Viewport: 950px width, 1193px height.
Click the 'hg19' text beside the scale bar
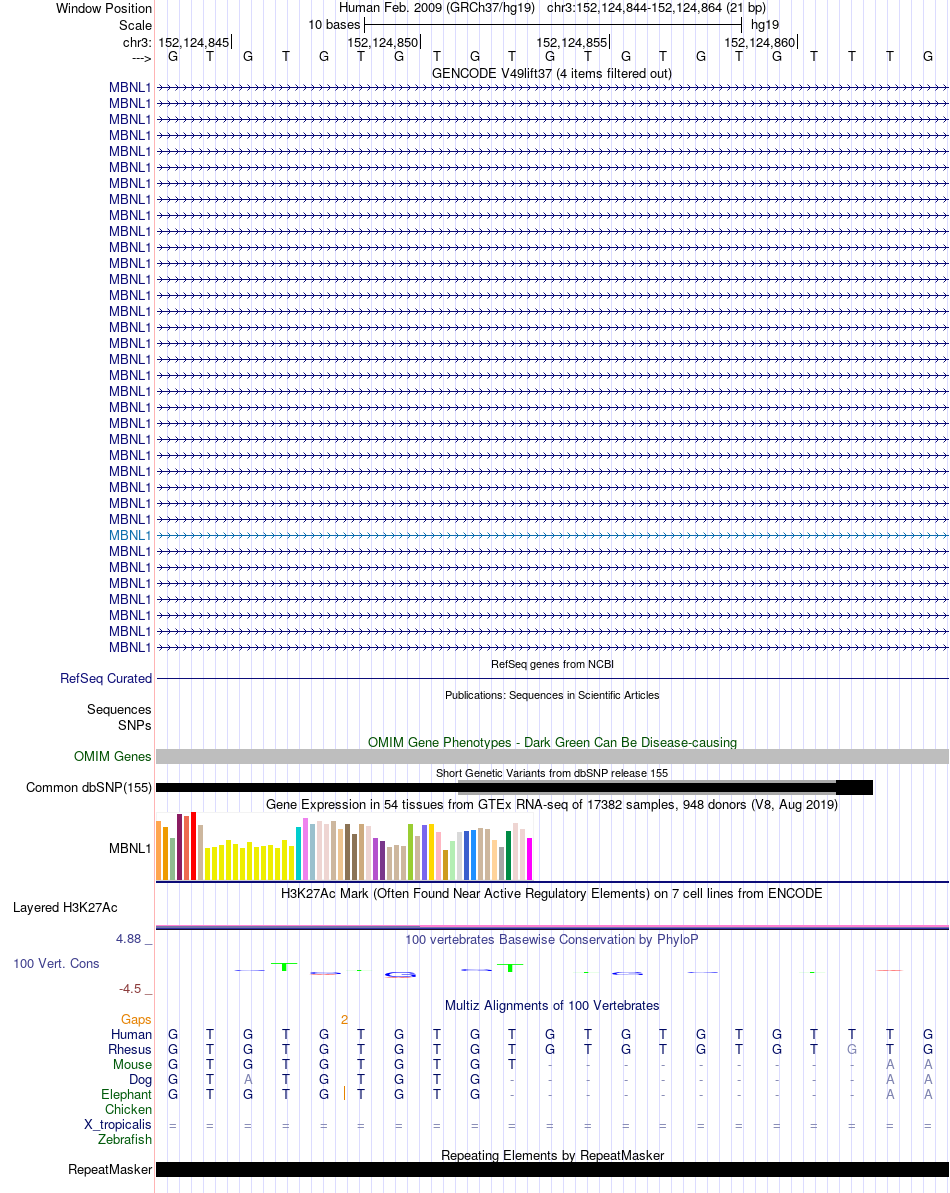coord(764,25)
